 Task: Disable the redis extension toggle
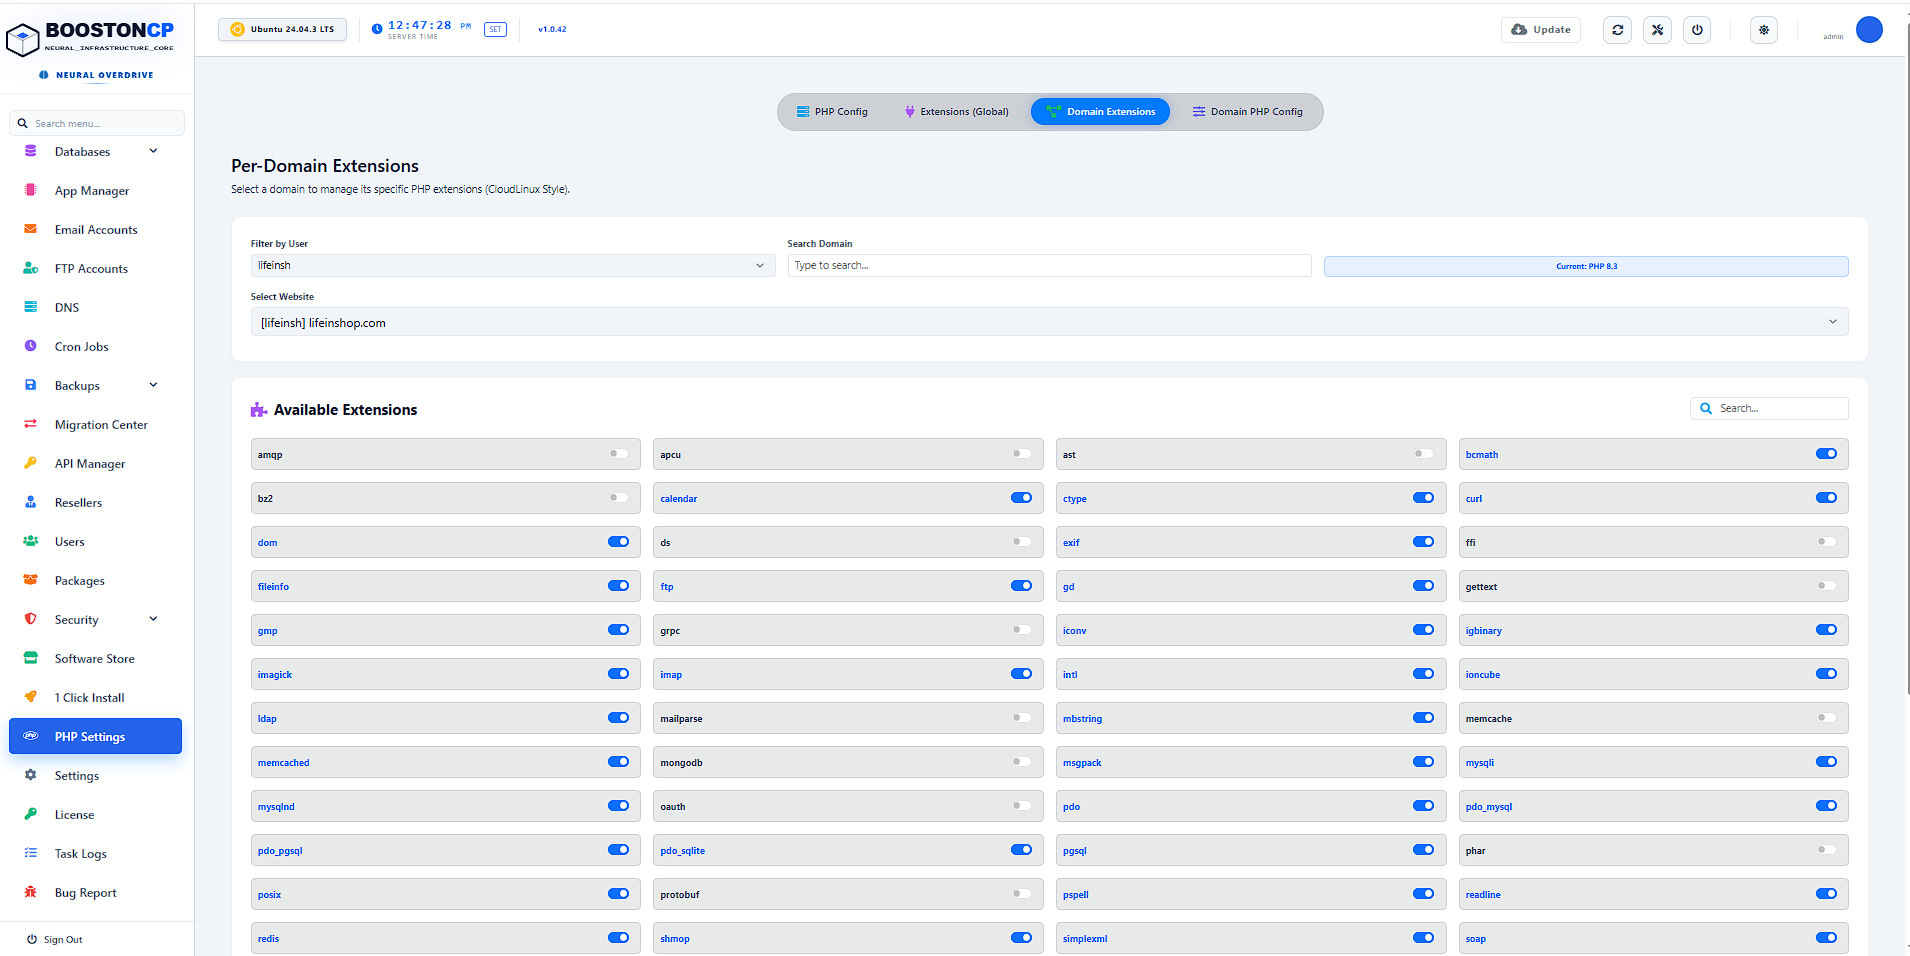coord(619,938)
